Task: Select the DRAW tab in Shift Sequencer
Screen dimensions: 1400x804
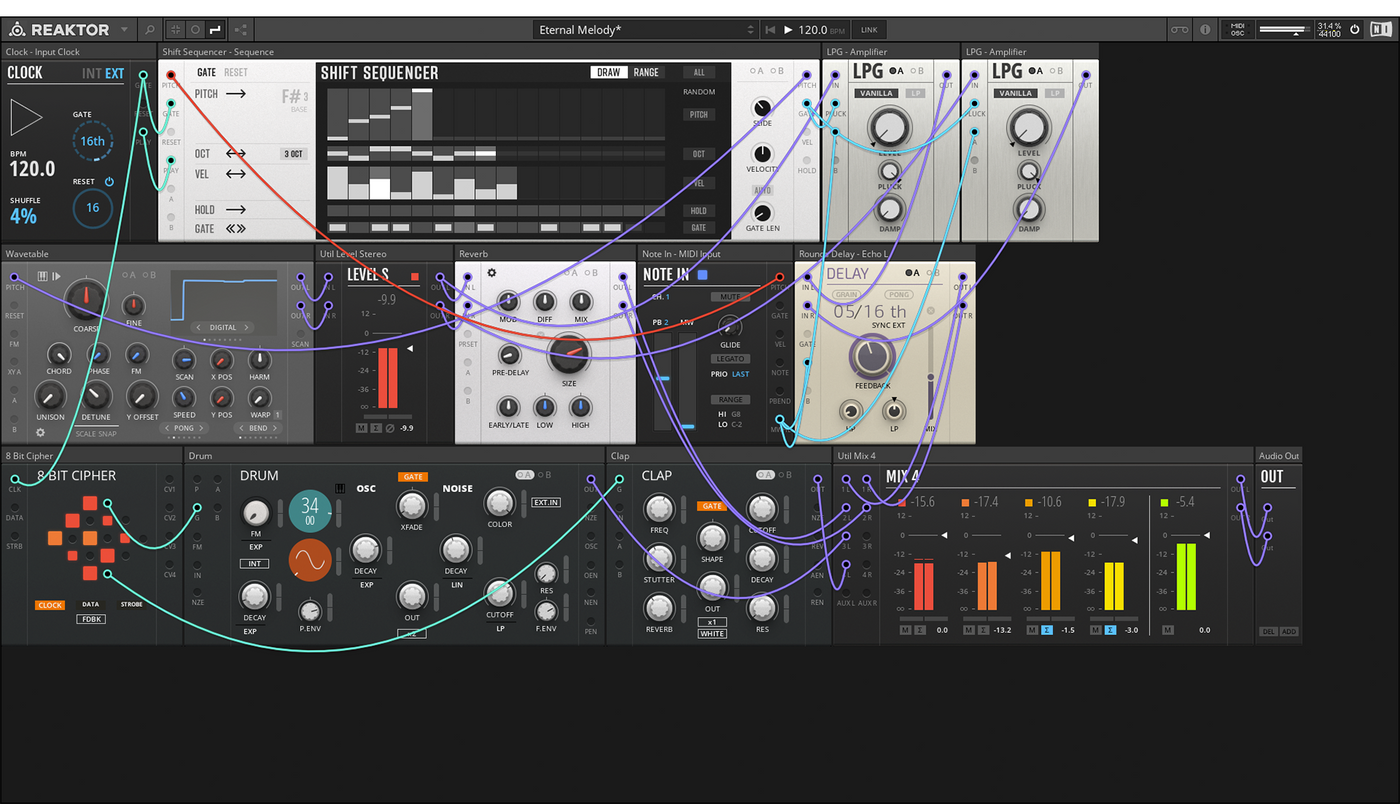Action: pos(608,72)
